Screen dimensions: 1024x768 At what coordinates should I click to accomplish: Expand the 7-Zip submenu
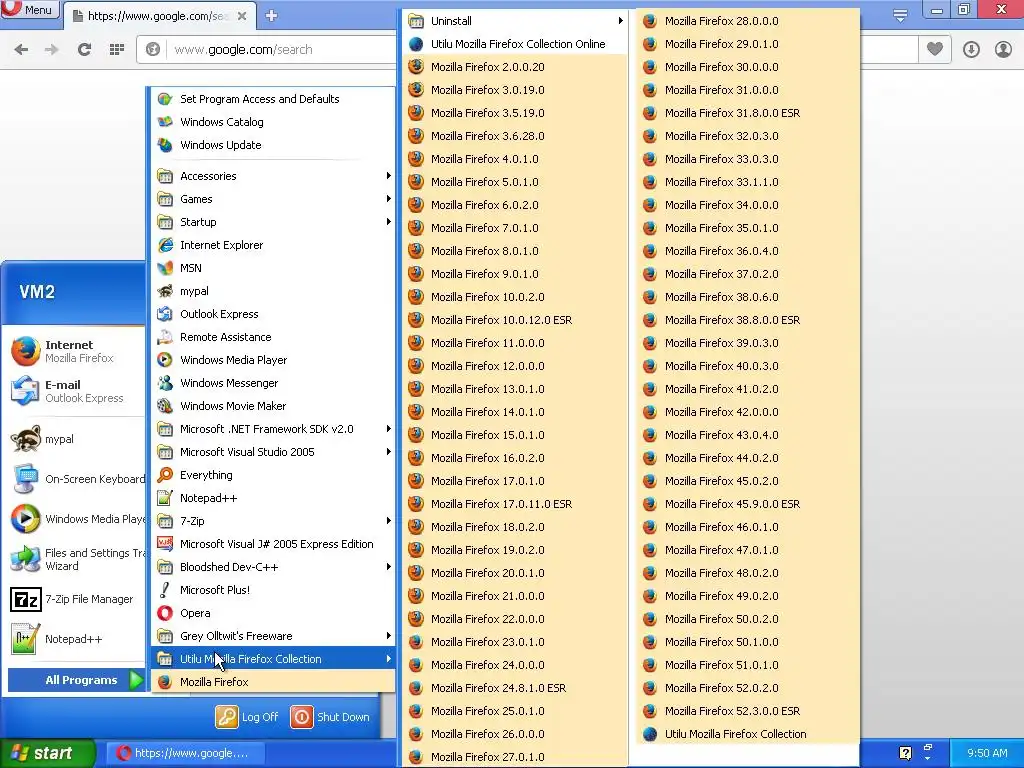(x=273, y=521)
